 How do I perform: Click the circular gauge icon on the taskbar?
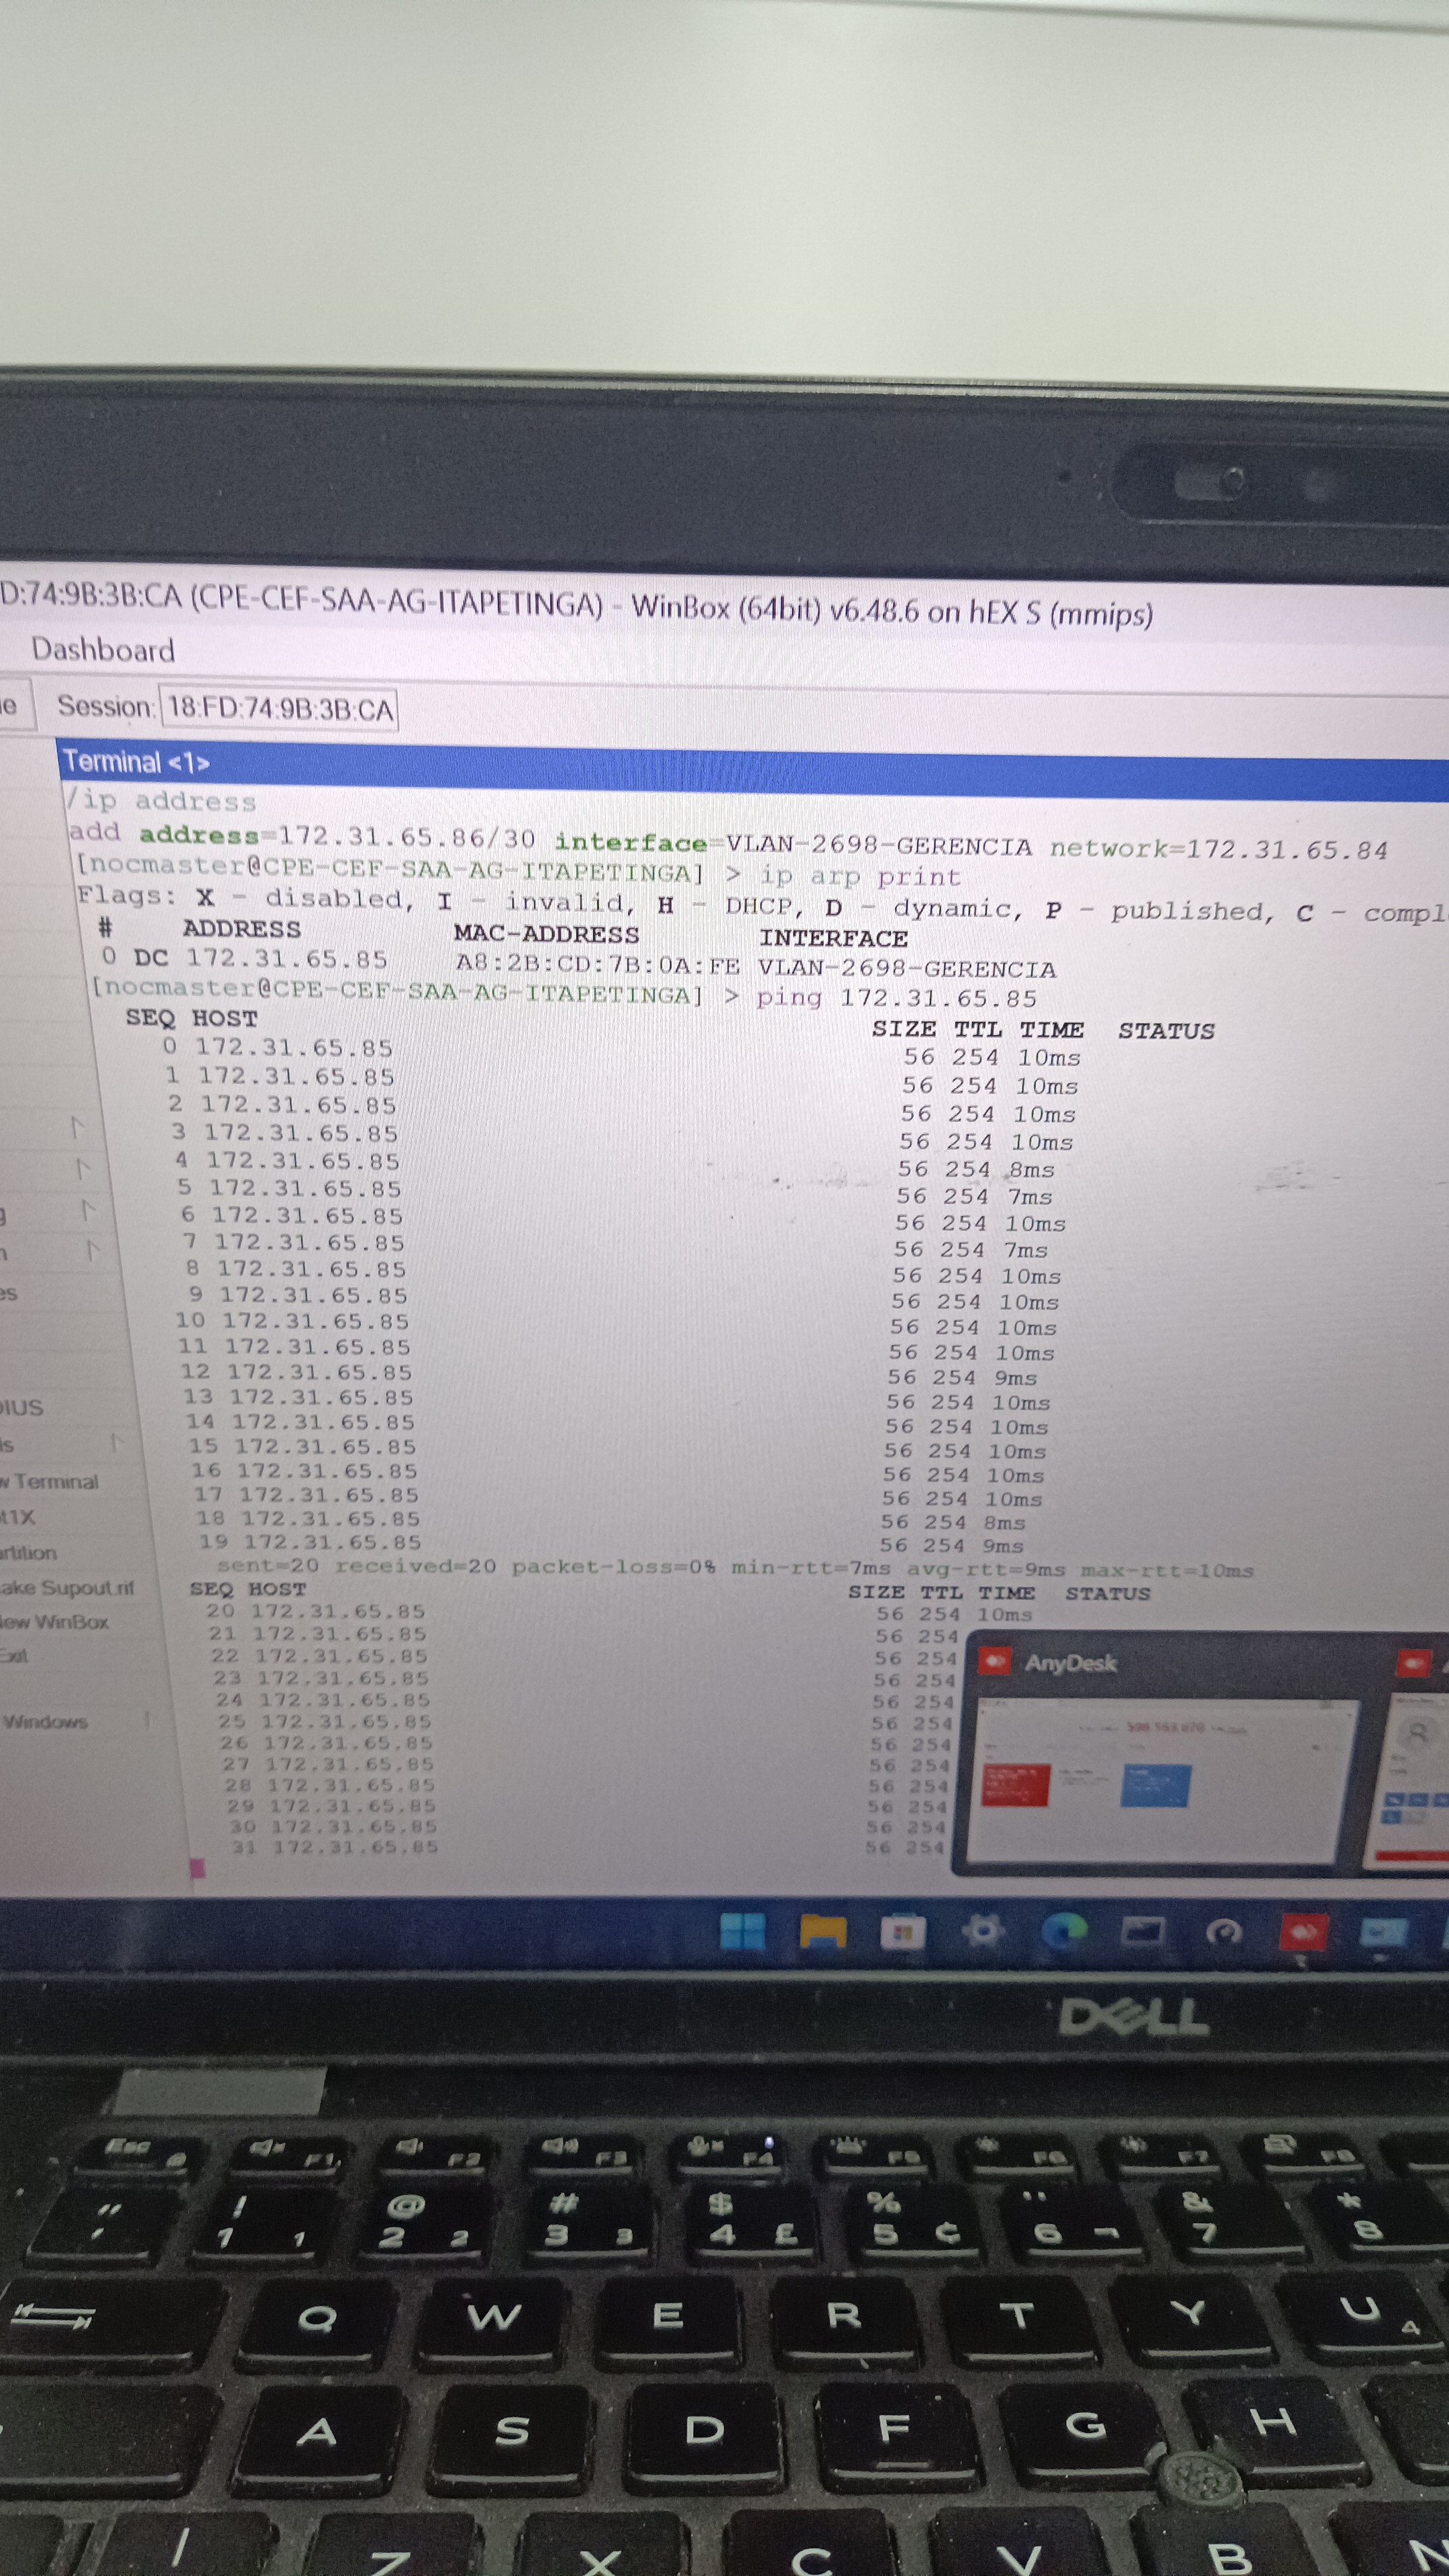1223,1932
